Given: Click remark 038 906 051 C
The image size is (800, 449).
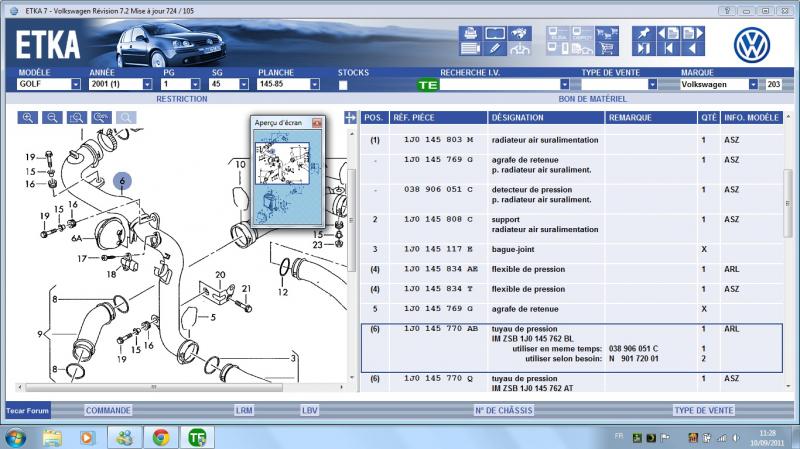Looking at the screenshot, I should coord(633,349).
